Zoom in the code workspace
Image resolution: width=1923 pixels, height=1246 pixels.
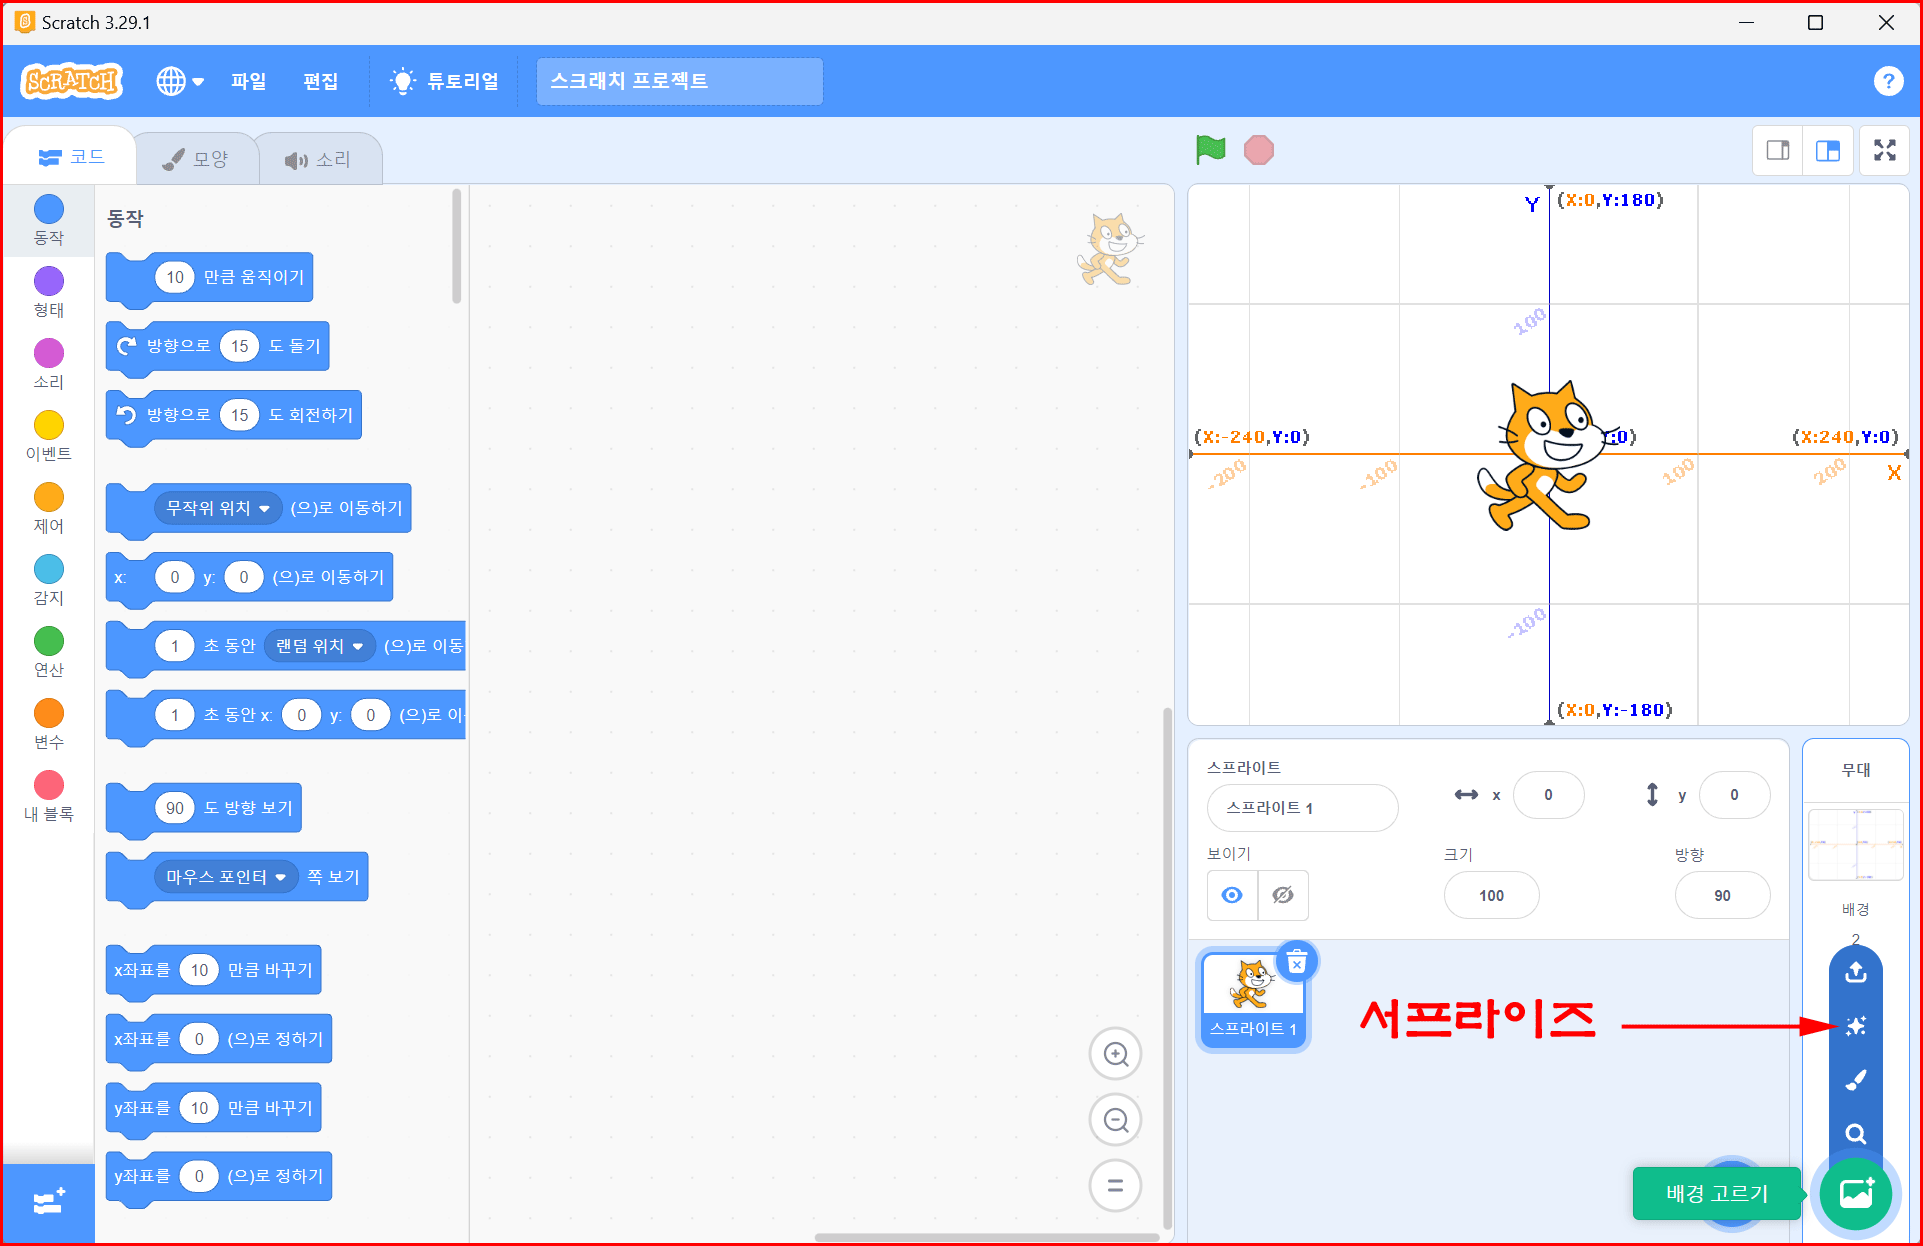(1115, 1054)
